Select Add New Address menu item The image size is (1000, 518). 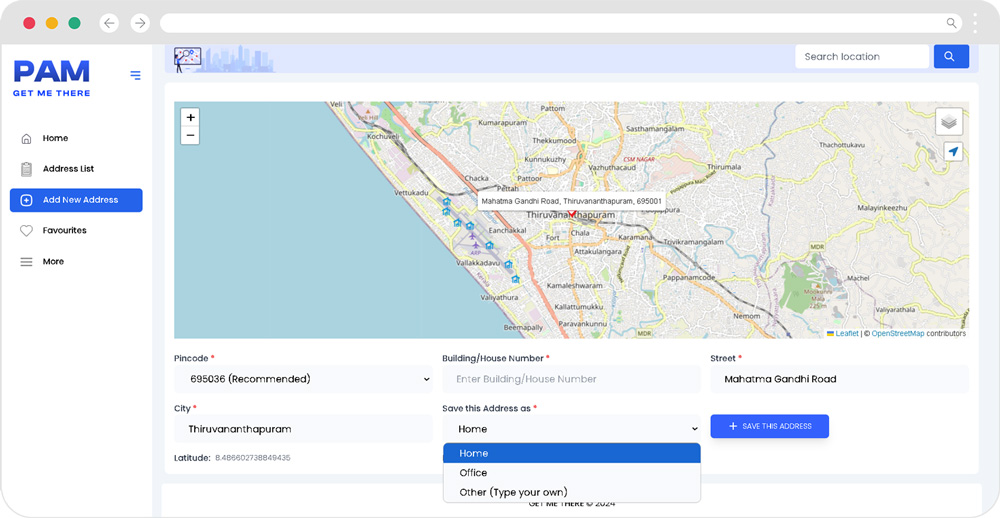[76, 200]
